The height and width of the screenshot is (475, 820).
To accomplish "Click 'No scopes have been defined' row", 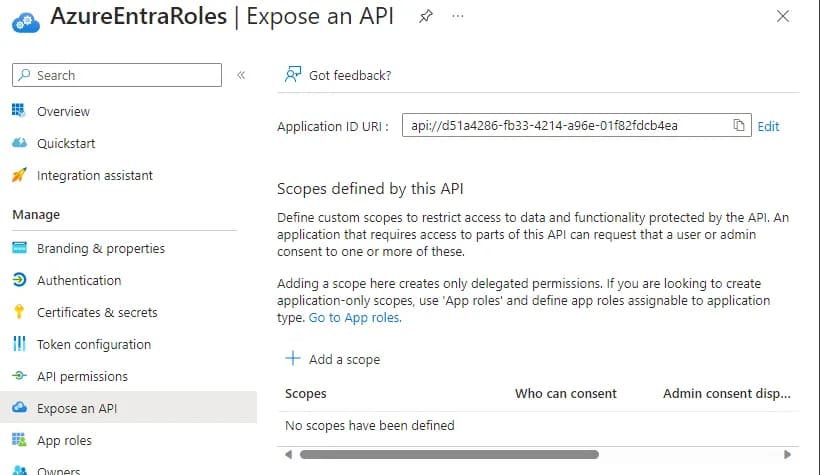I will pyautogui.click(x=538, y=425).
